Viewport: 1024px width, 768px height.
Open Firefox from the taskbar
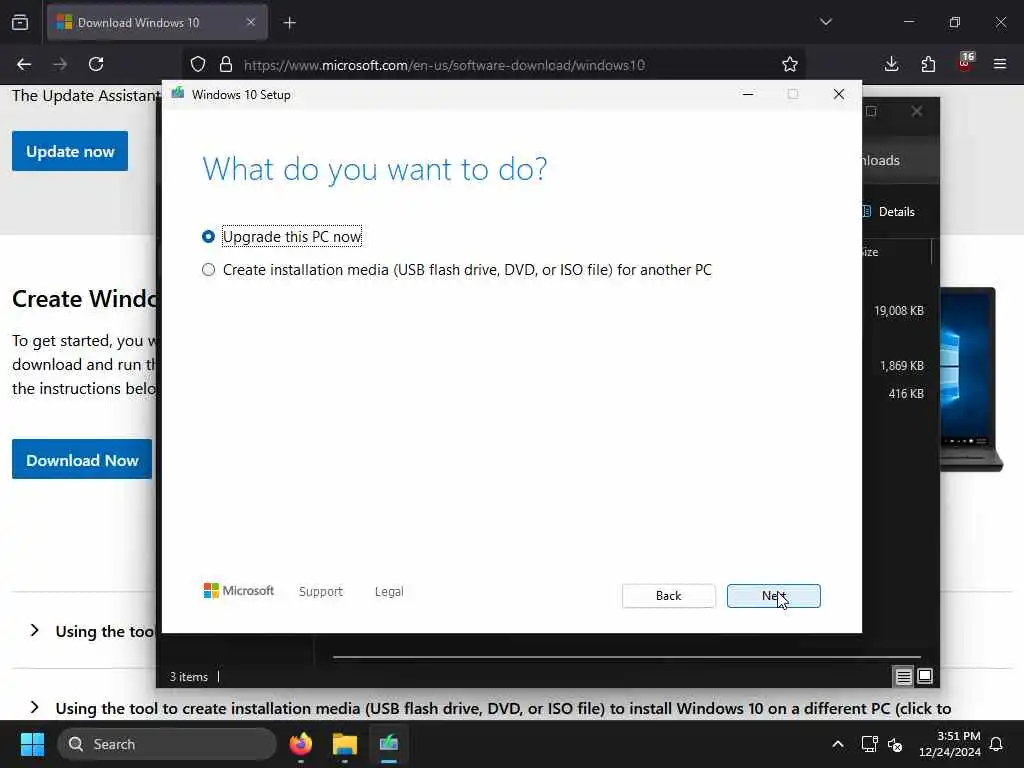coord(301,744)
